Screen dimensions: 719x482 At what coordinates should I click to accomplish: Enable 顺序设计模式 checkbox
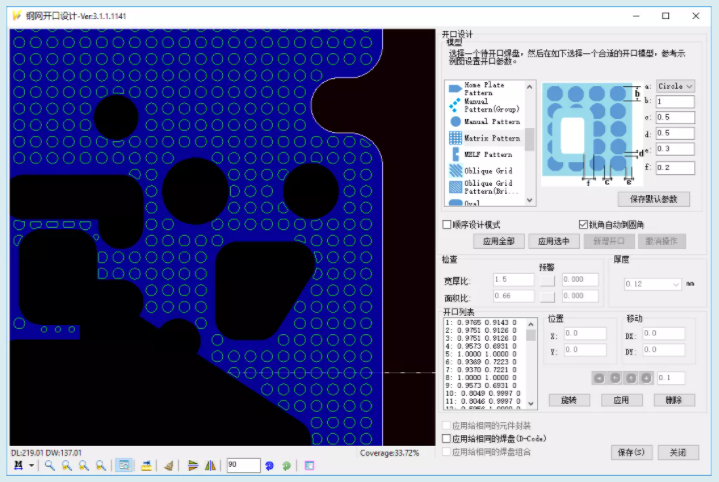pos(447,224)
